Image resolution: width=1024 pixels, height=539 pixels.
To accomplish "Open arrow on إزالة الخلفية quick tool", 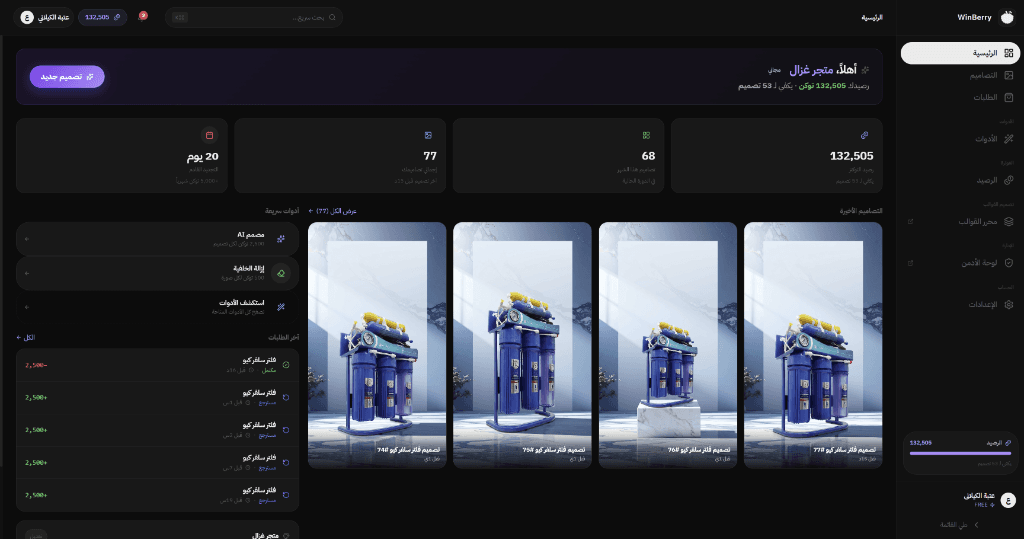I will pyautogui.click(x=27, y=273).
